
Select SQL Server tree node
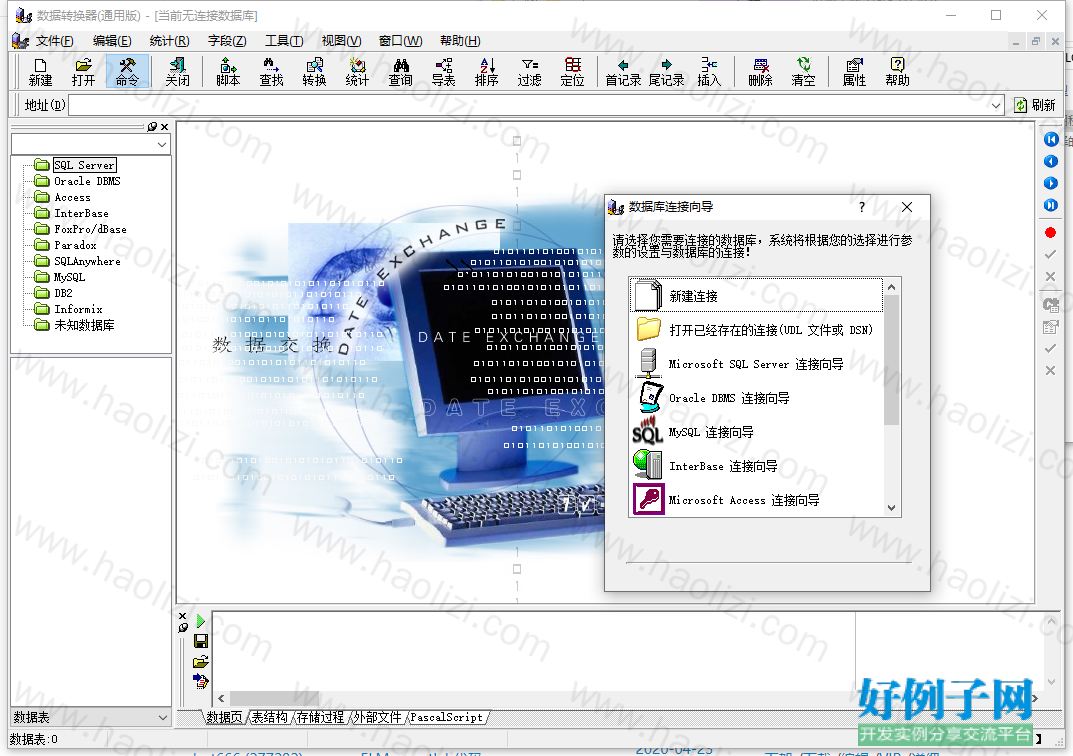[x=84, y=165]
